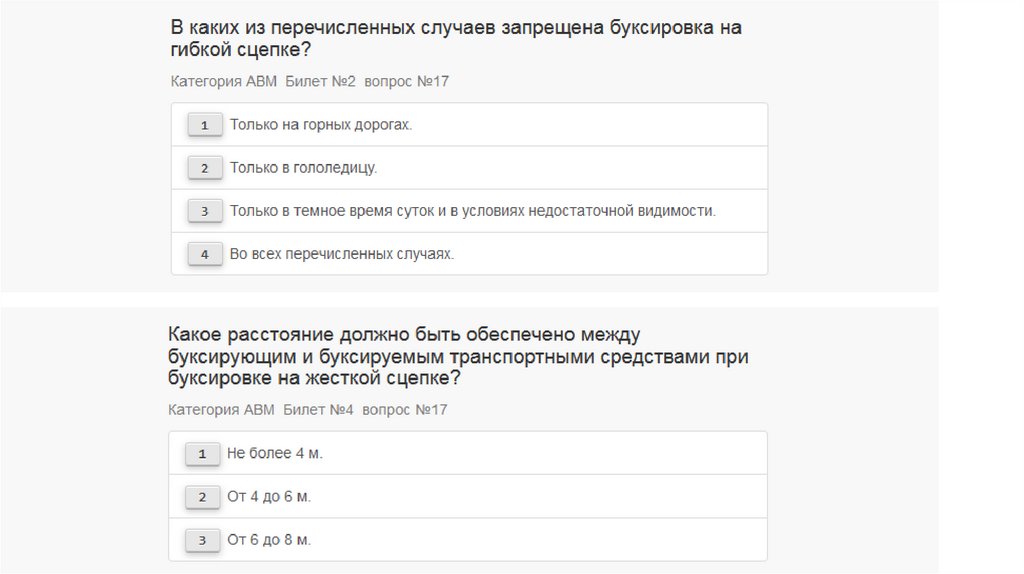The width and height of the screenshot is (1024, 574).
Task: Click the question heading about "жесткой сцепке"
Action: pyautogui.click(x=458, y=356)
